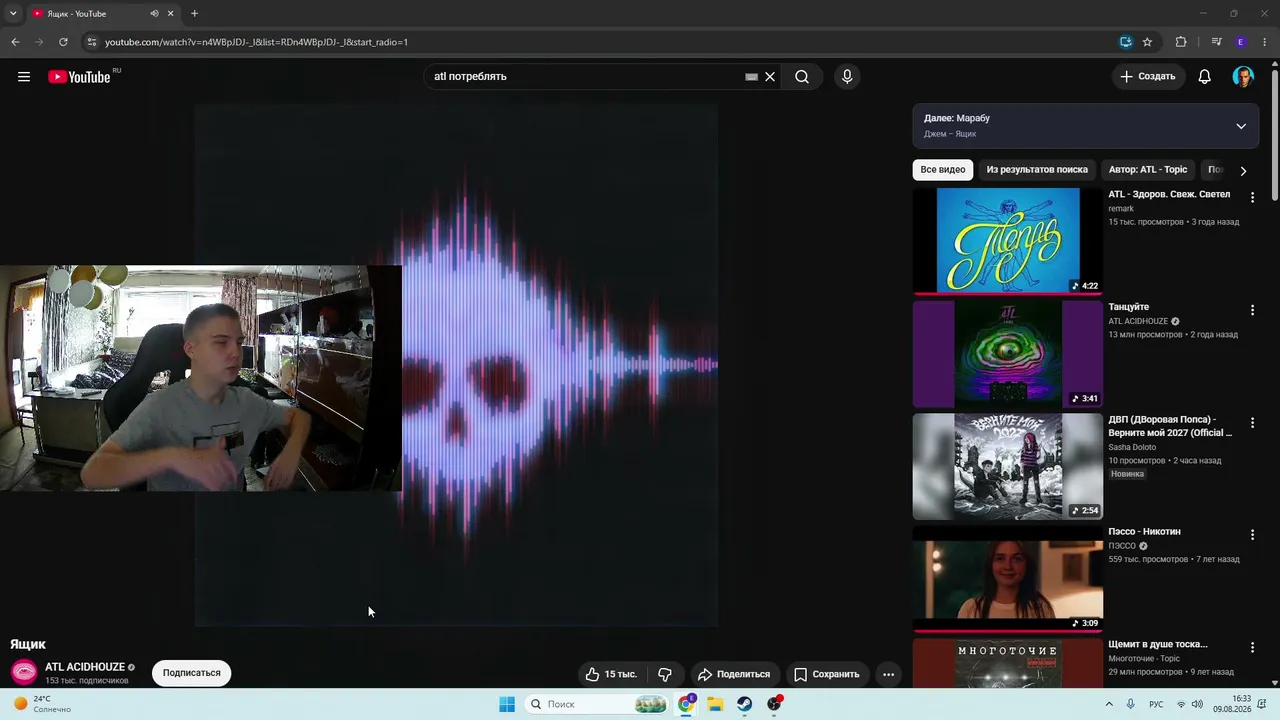Open Steam from the taskbar
This screenshot has width=1280, height=720.
point(744,704)
